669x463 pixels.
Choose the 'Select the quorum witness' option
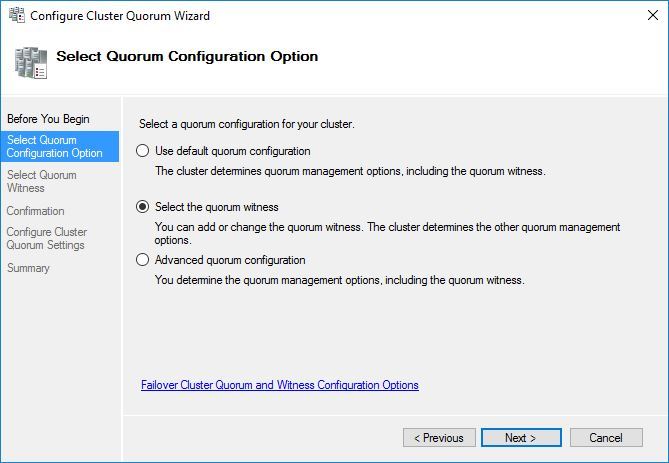142,207
